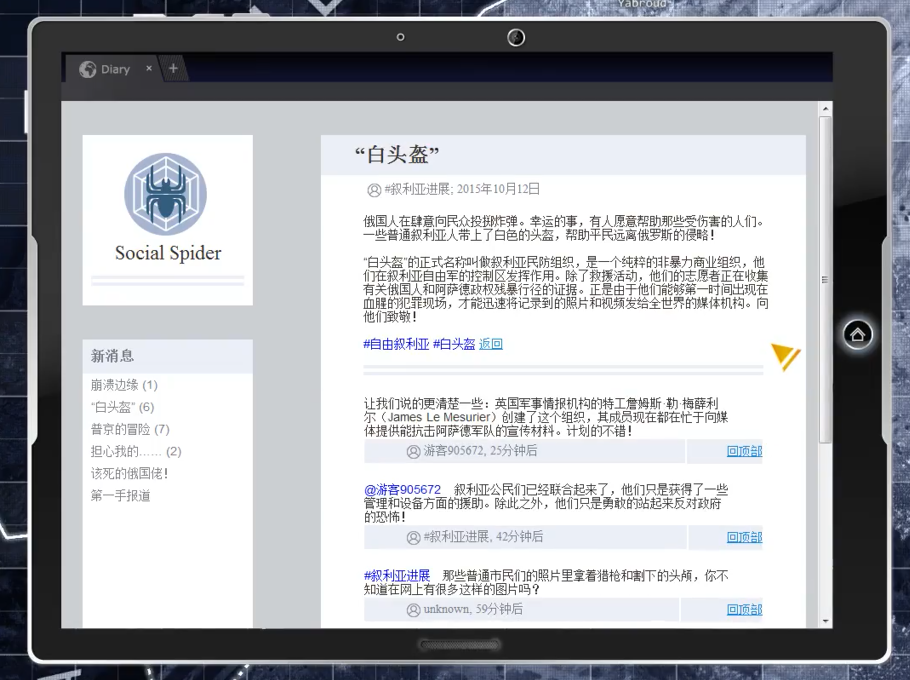Click the author text #叙利亚进展; 2015年10月12日

[x=462, y=189]
